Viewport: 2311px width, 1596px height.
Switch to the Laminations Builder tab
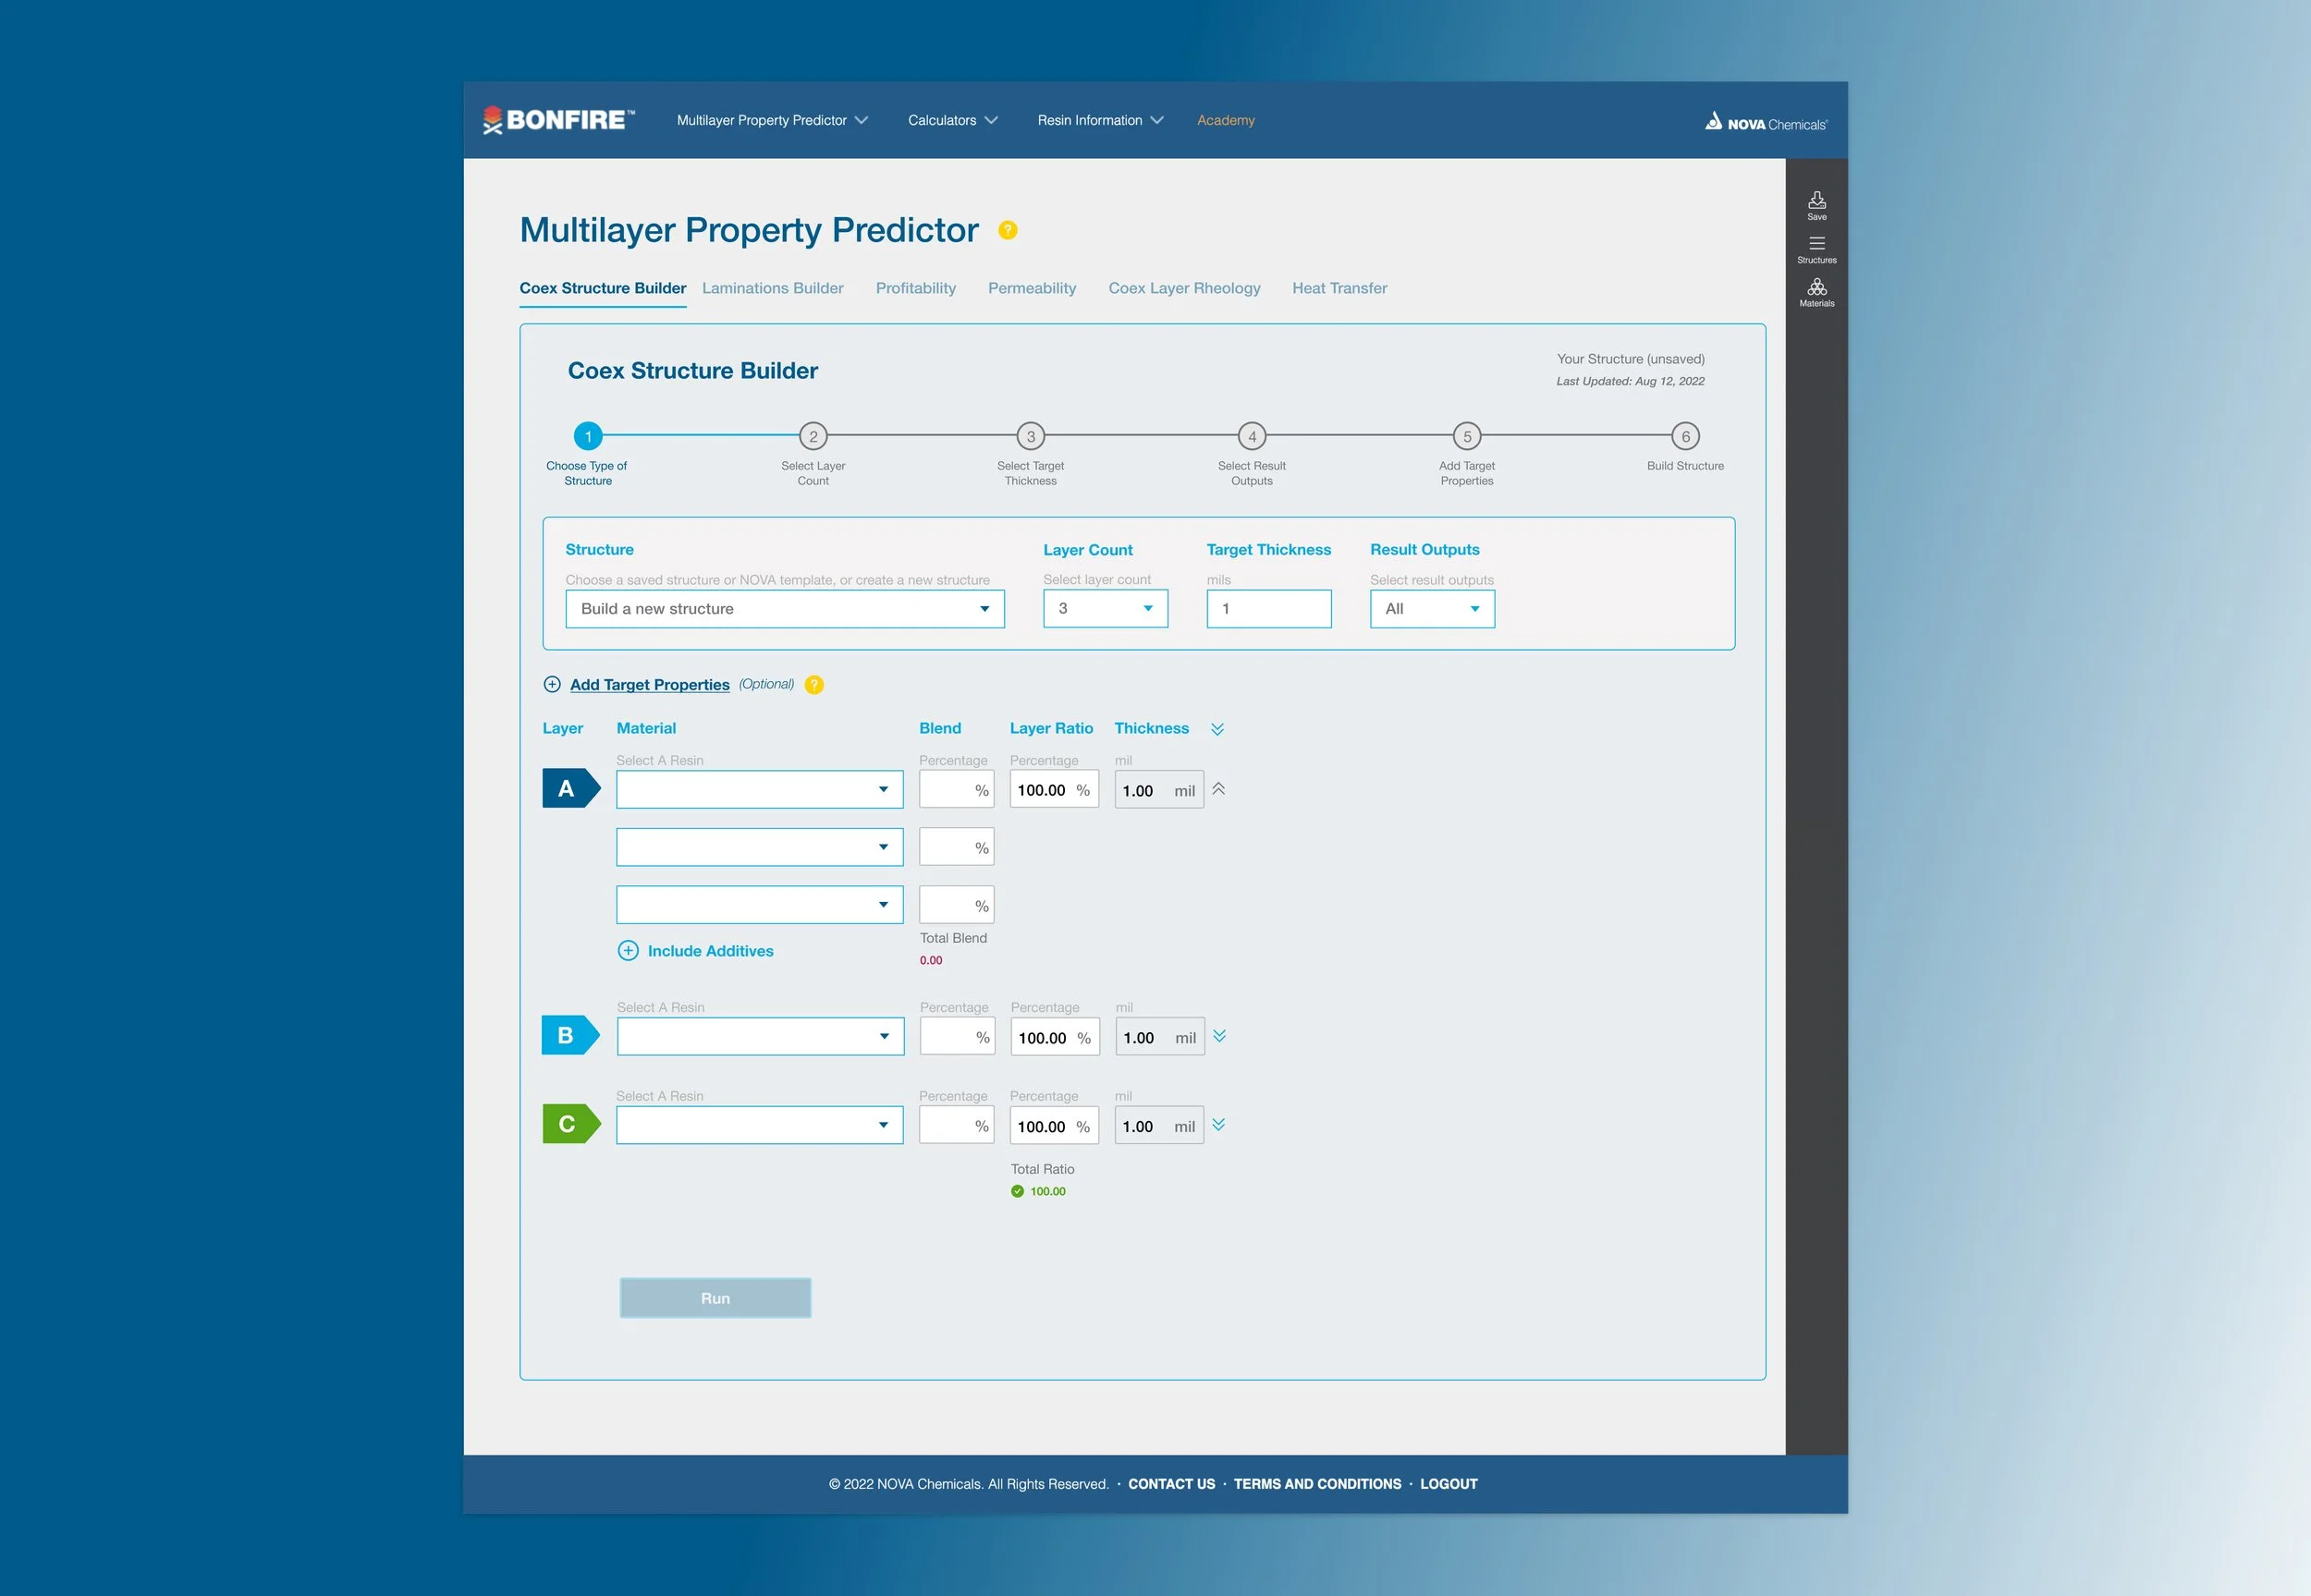pyautogui.click(x=772, y=288)
